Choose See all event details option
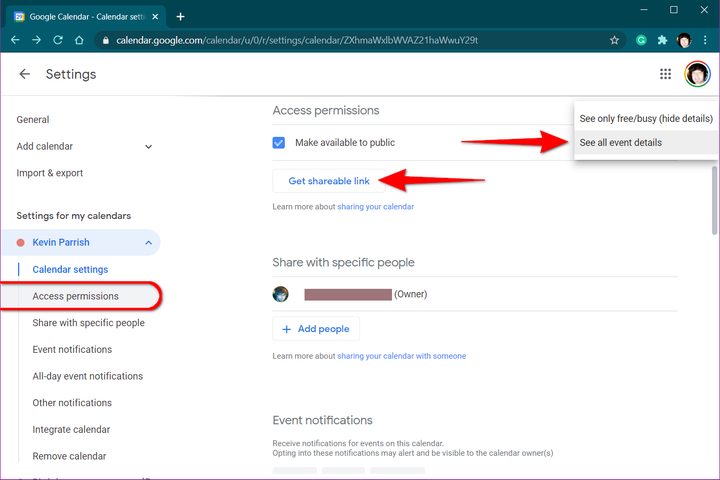The width and height of the screenshot is (720, 480). click(646, 142)
